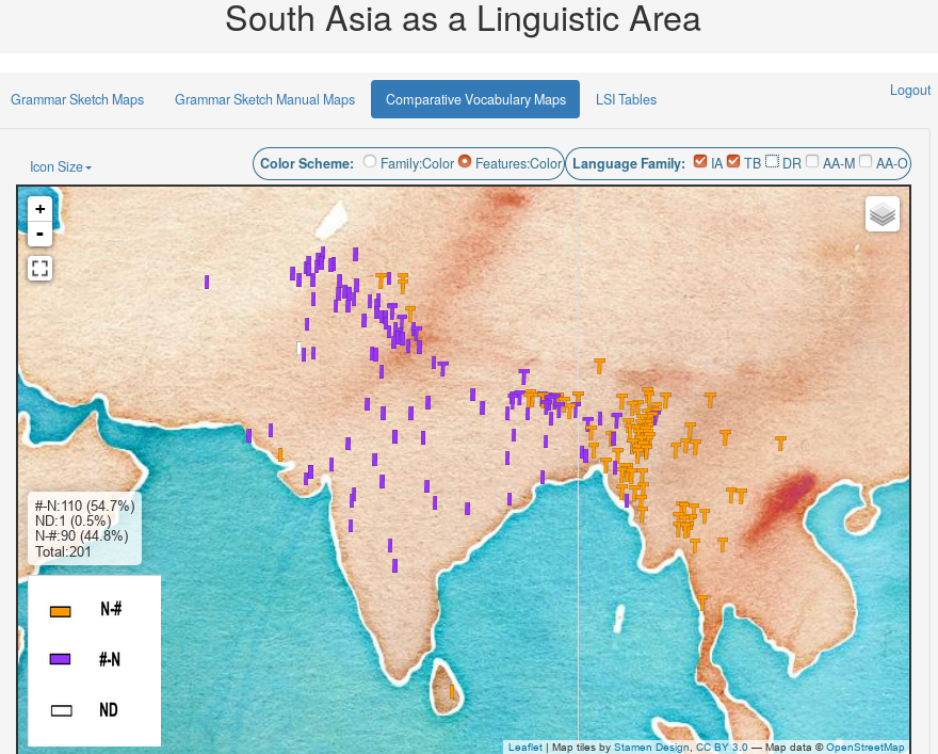Click the white ND marker on map

coord(299,349)
